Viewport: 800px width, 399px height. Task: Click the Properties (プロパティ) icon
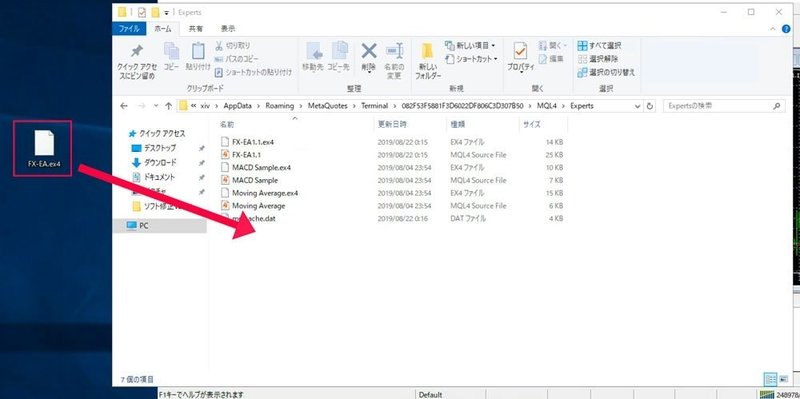coord(520,52)
